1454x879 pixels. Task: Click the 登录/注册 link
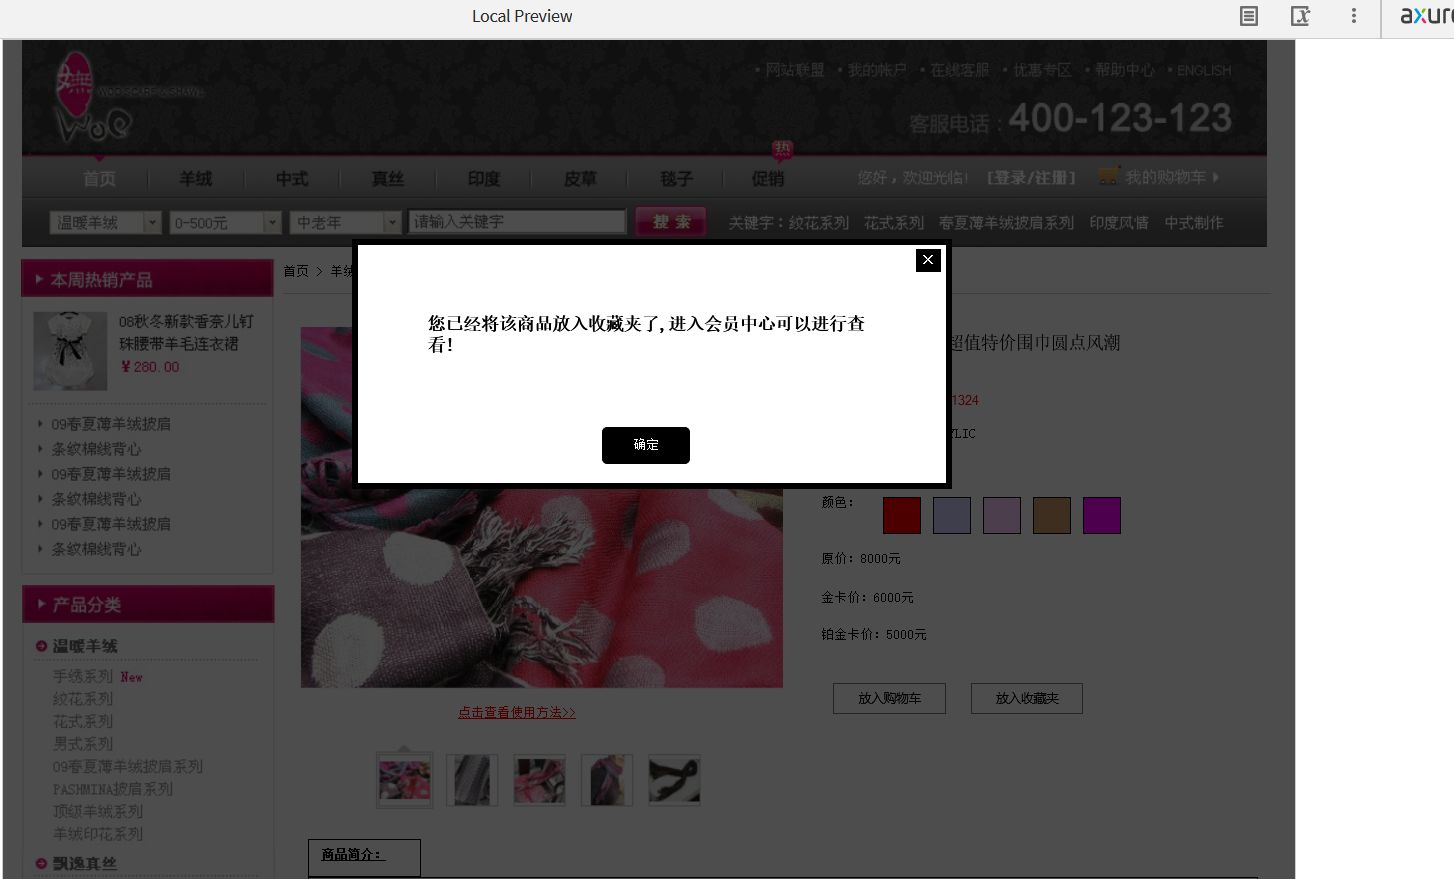pos(1031,177)
